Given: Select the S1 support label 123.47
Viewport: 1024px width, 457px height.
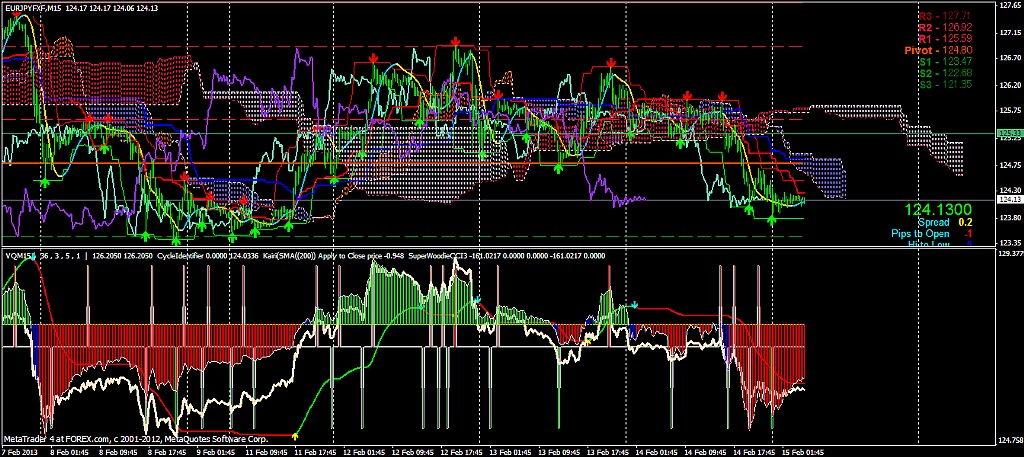Looking at the screenshot, I should point(946,61).
